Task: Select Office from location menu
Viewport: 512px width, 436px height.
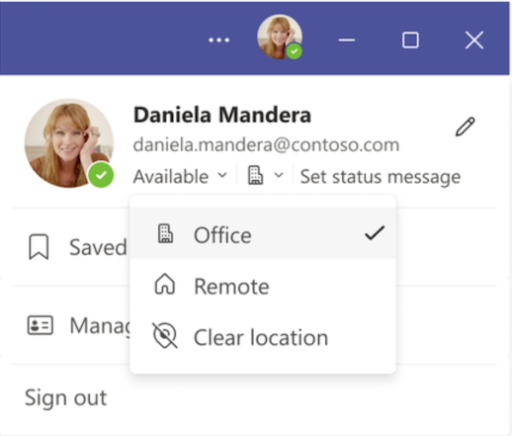Action: [x=263, y=234]
